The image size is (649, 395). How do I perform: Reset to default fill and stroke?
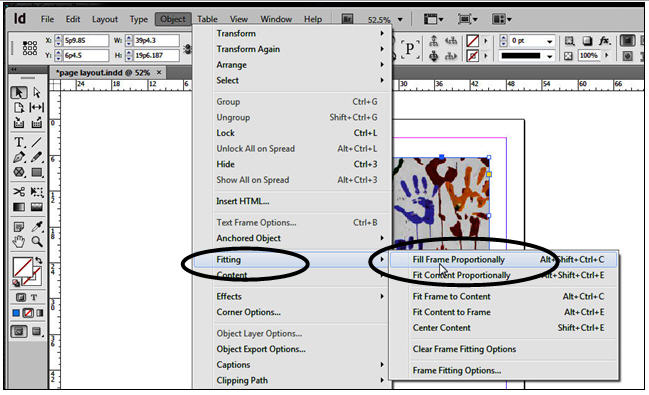click(x=16, y=283)
